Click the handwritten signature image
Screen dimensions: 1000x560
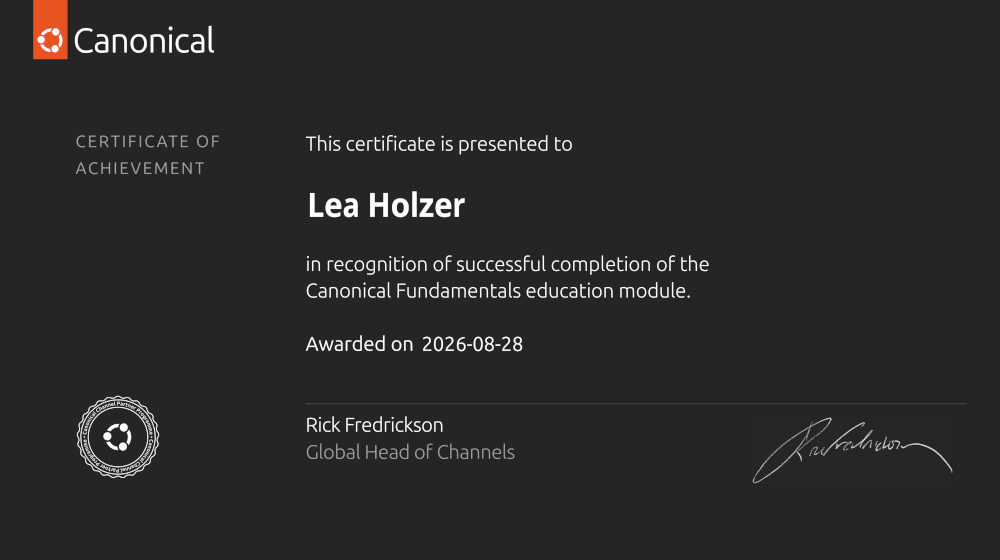click(853, 450)
